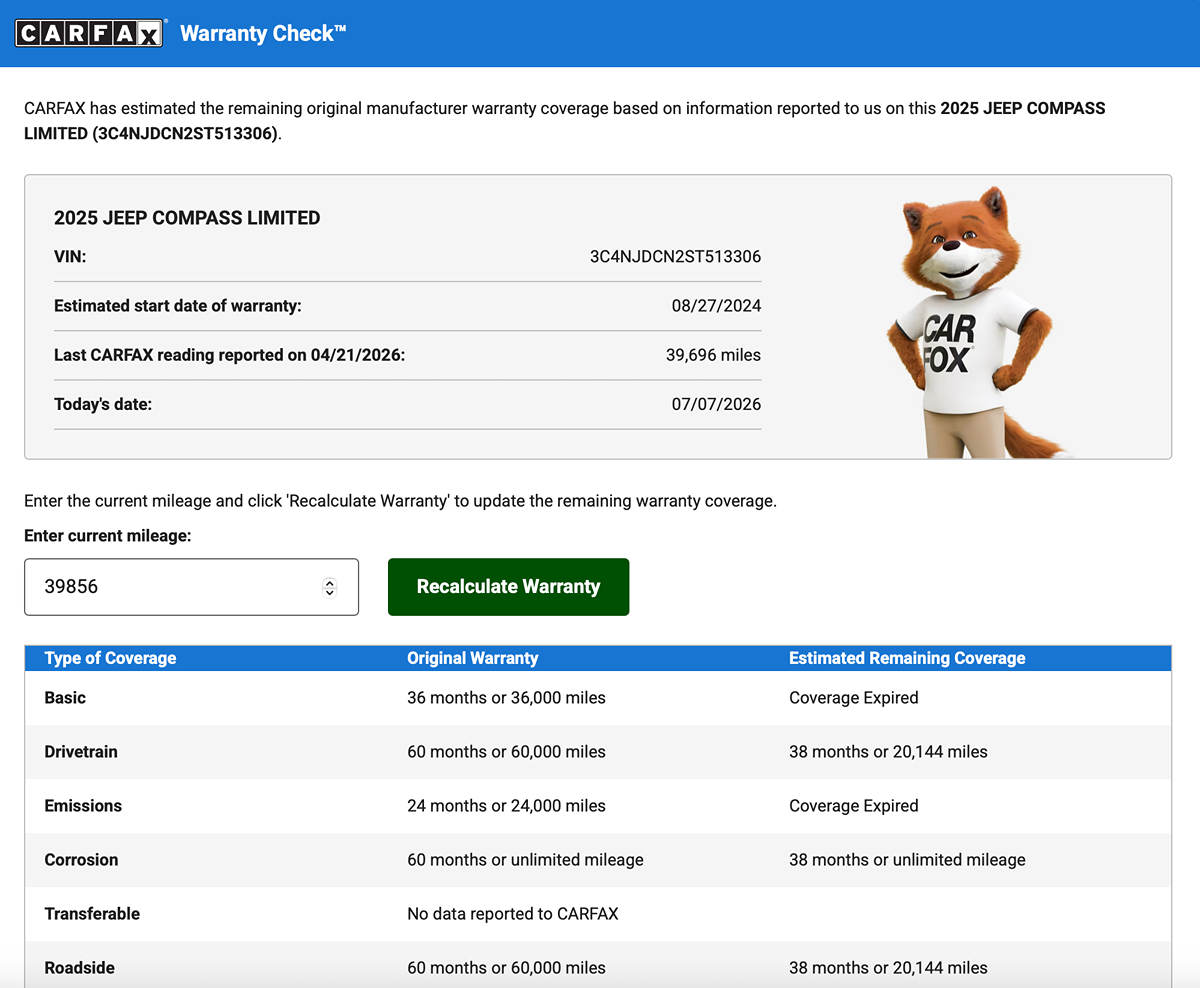Image resolution: width=1200 pixels, height=988 pixels.
Task: Click the 39,696 miles reading
Action: pos(713,355)
